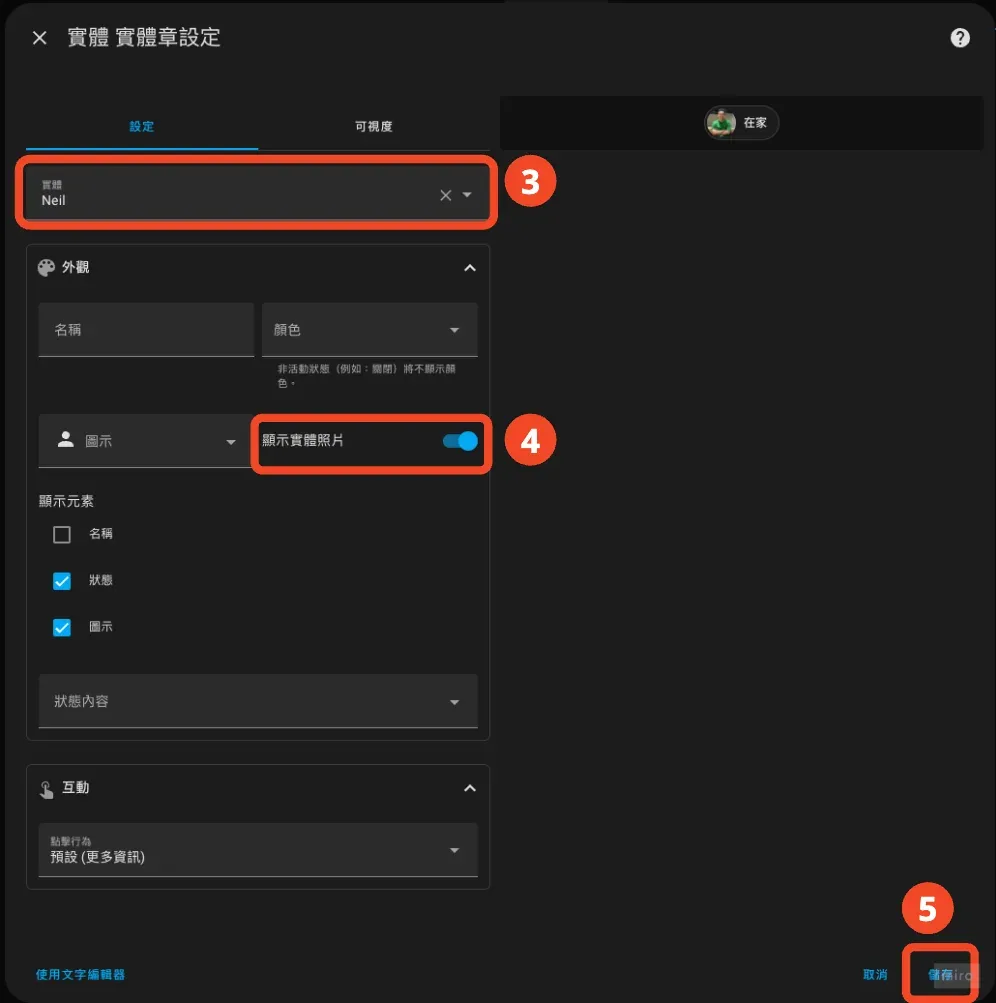Click inside the 名稱 input field

(146, 330)
